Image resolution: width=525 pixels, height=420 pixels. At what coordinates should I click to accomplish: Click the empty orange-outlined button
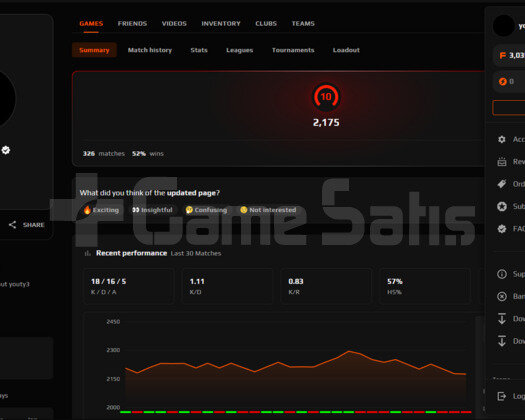point(509,108)
